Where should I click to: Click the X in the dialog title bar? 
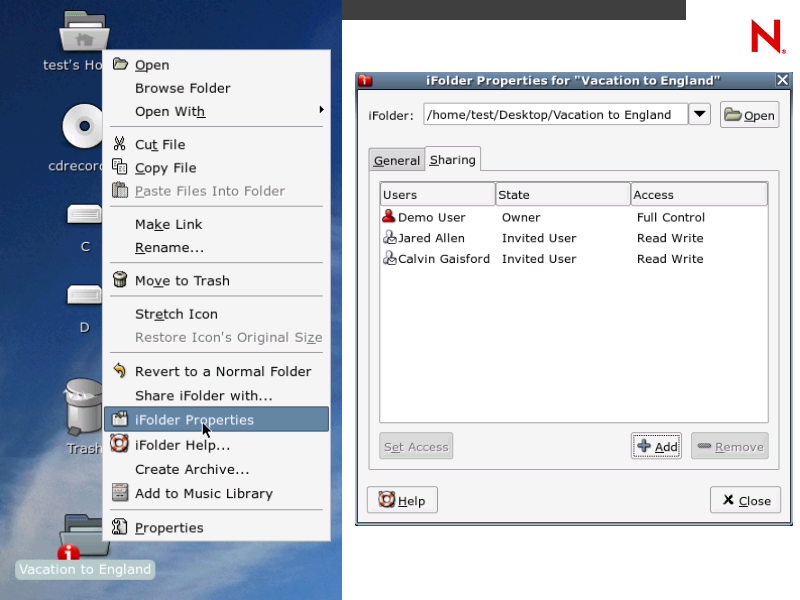pos(782,80)
